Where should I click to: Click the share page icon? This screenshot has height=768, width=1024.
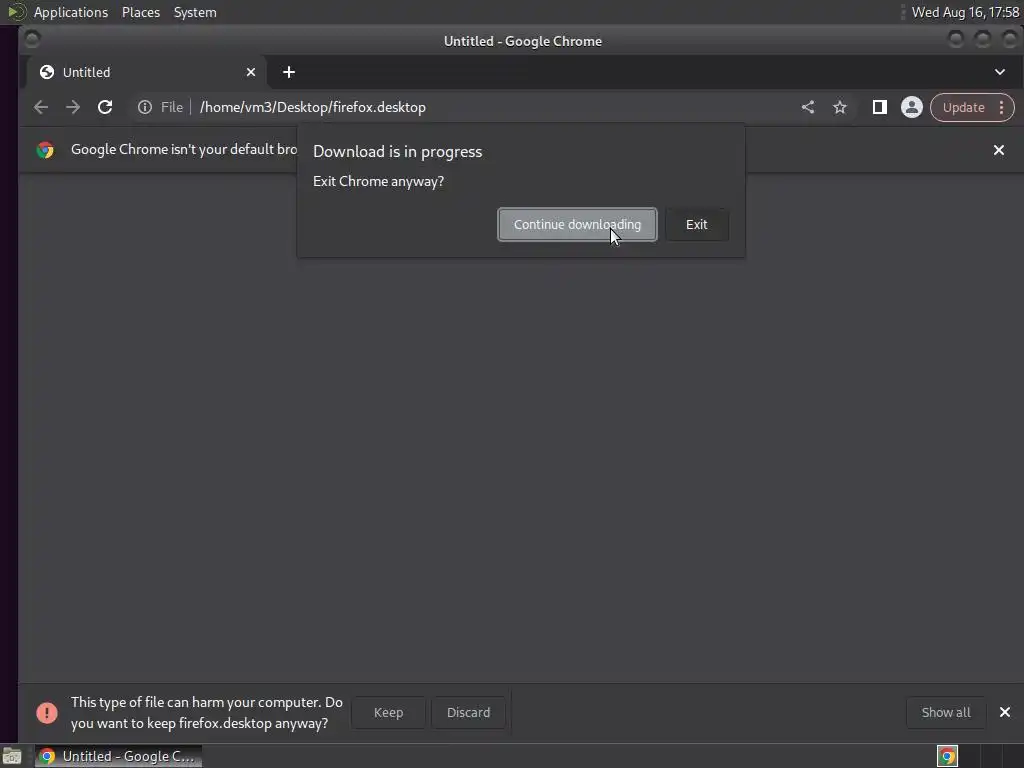[808, 108]
